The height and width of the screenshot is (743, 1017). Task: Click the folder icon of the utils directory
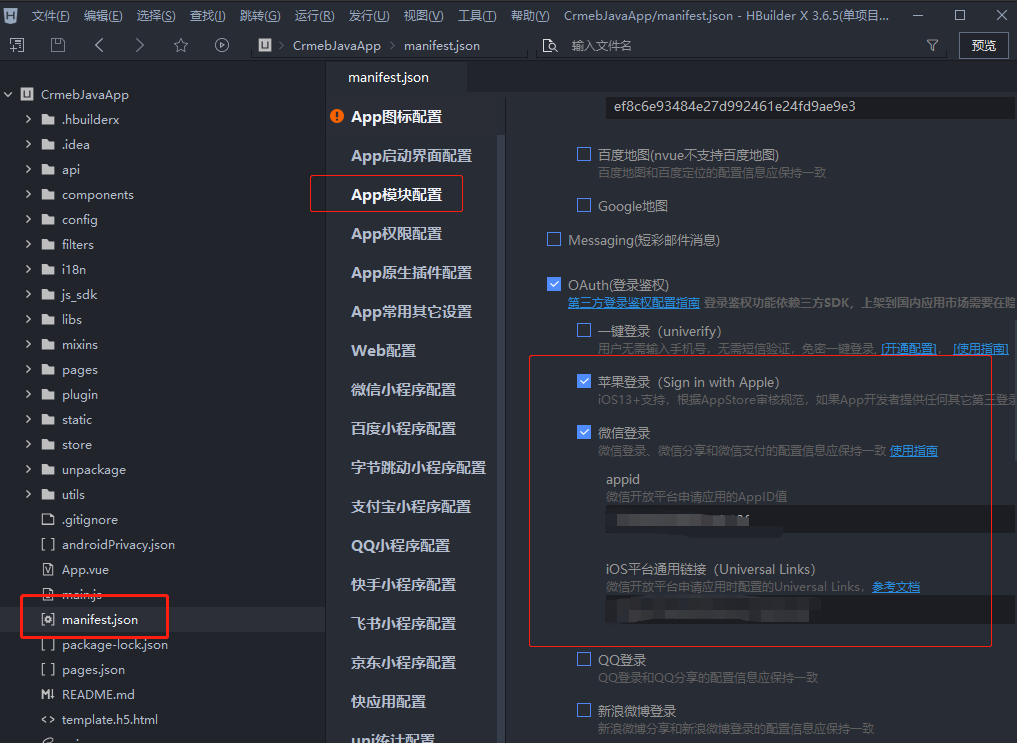48,495
